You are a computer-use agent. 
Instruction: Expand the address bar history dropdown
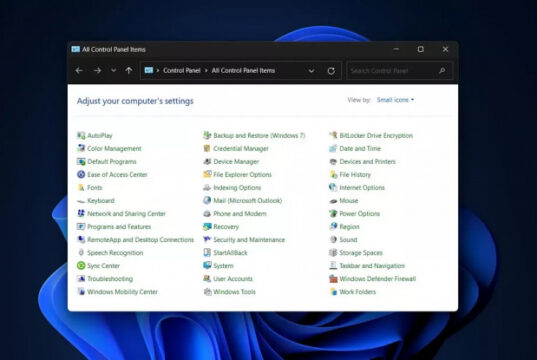coord(311,71)
